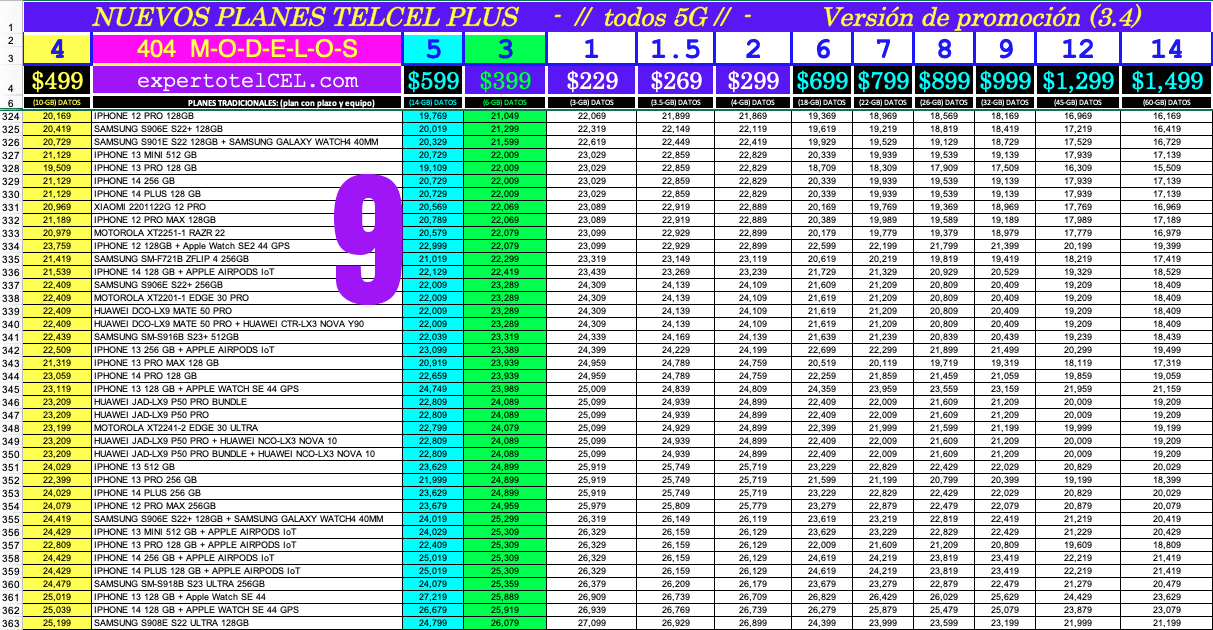Click 20,199 in the iPhone 12 + Watch SE2 row
The height and width of the screenshot is (630, 1213).
pyautogui.click(x=1078, y=246)
